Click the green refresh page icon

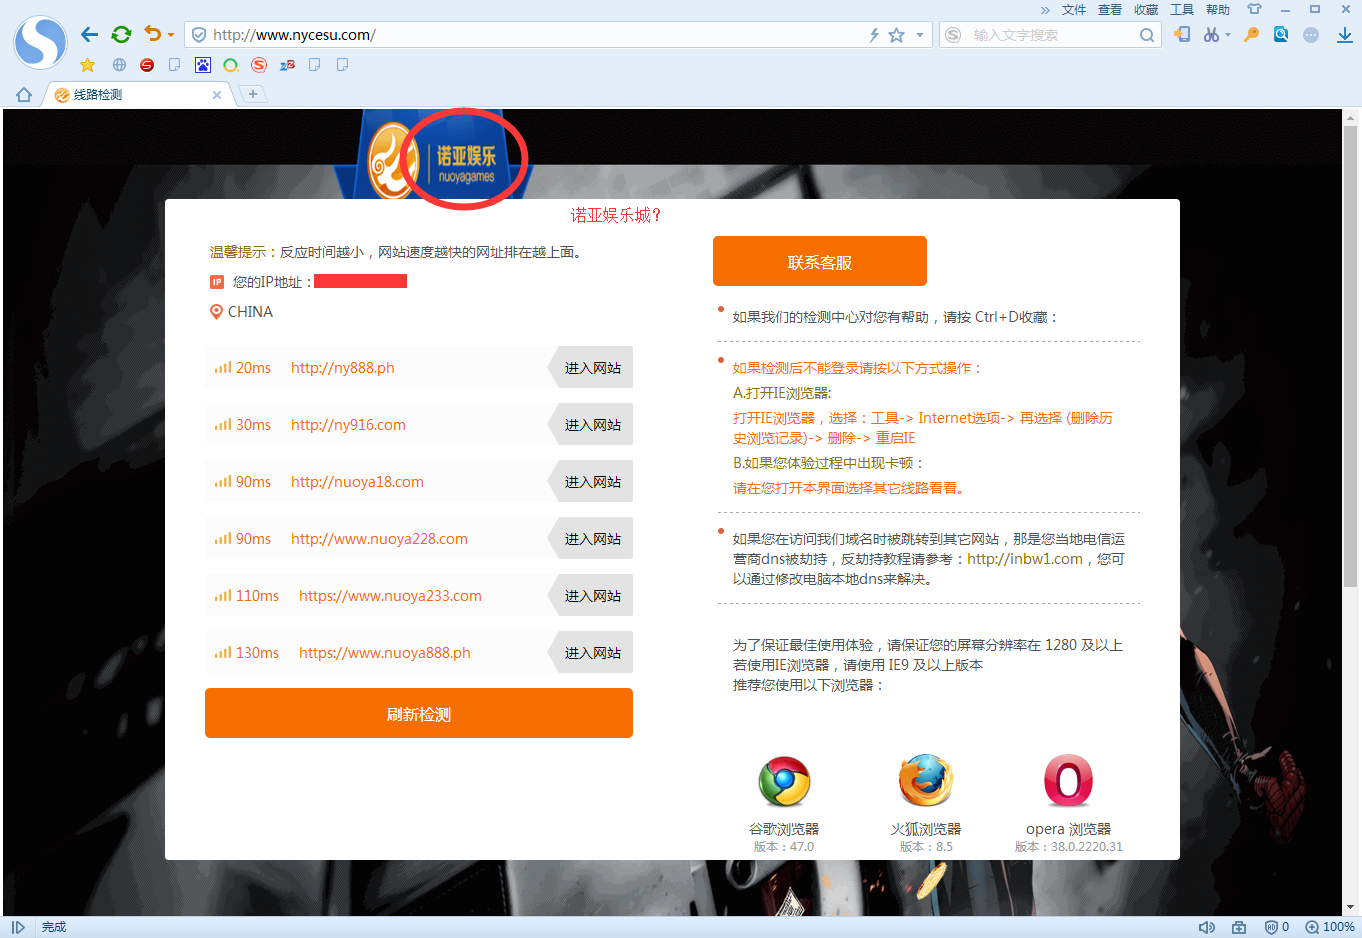(x=121, y=35)
